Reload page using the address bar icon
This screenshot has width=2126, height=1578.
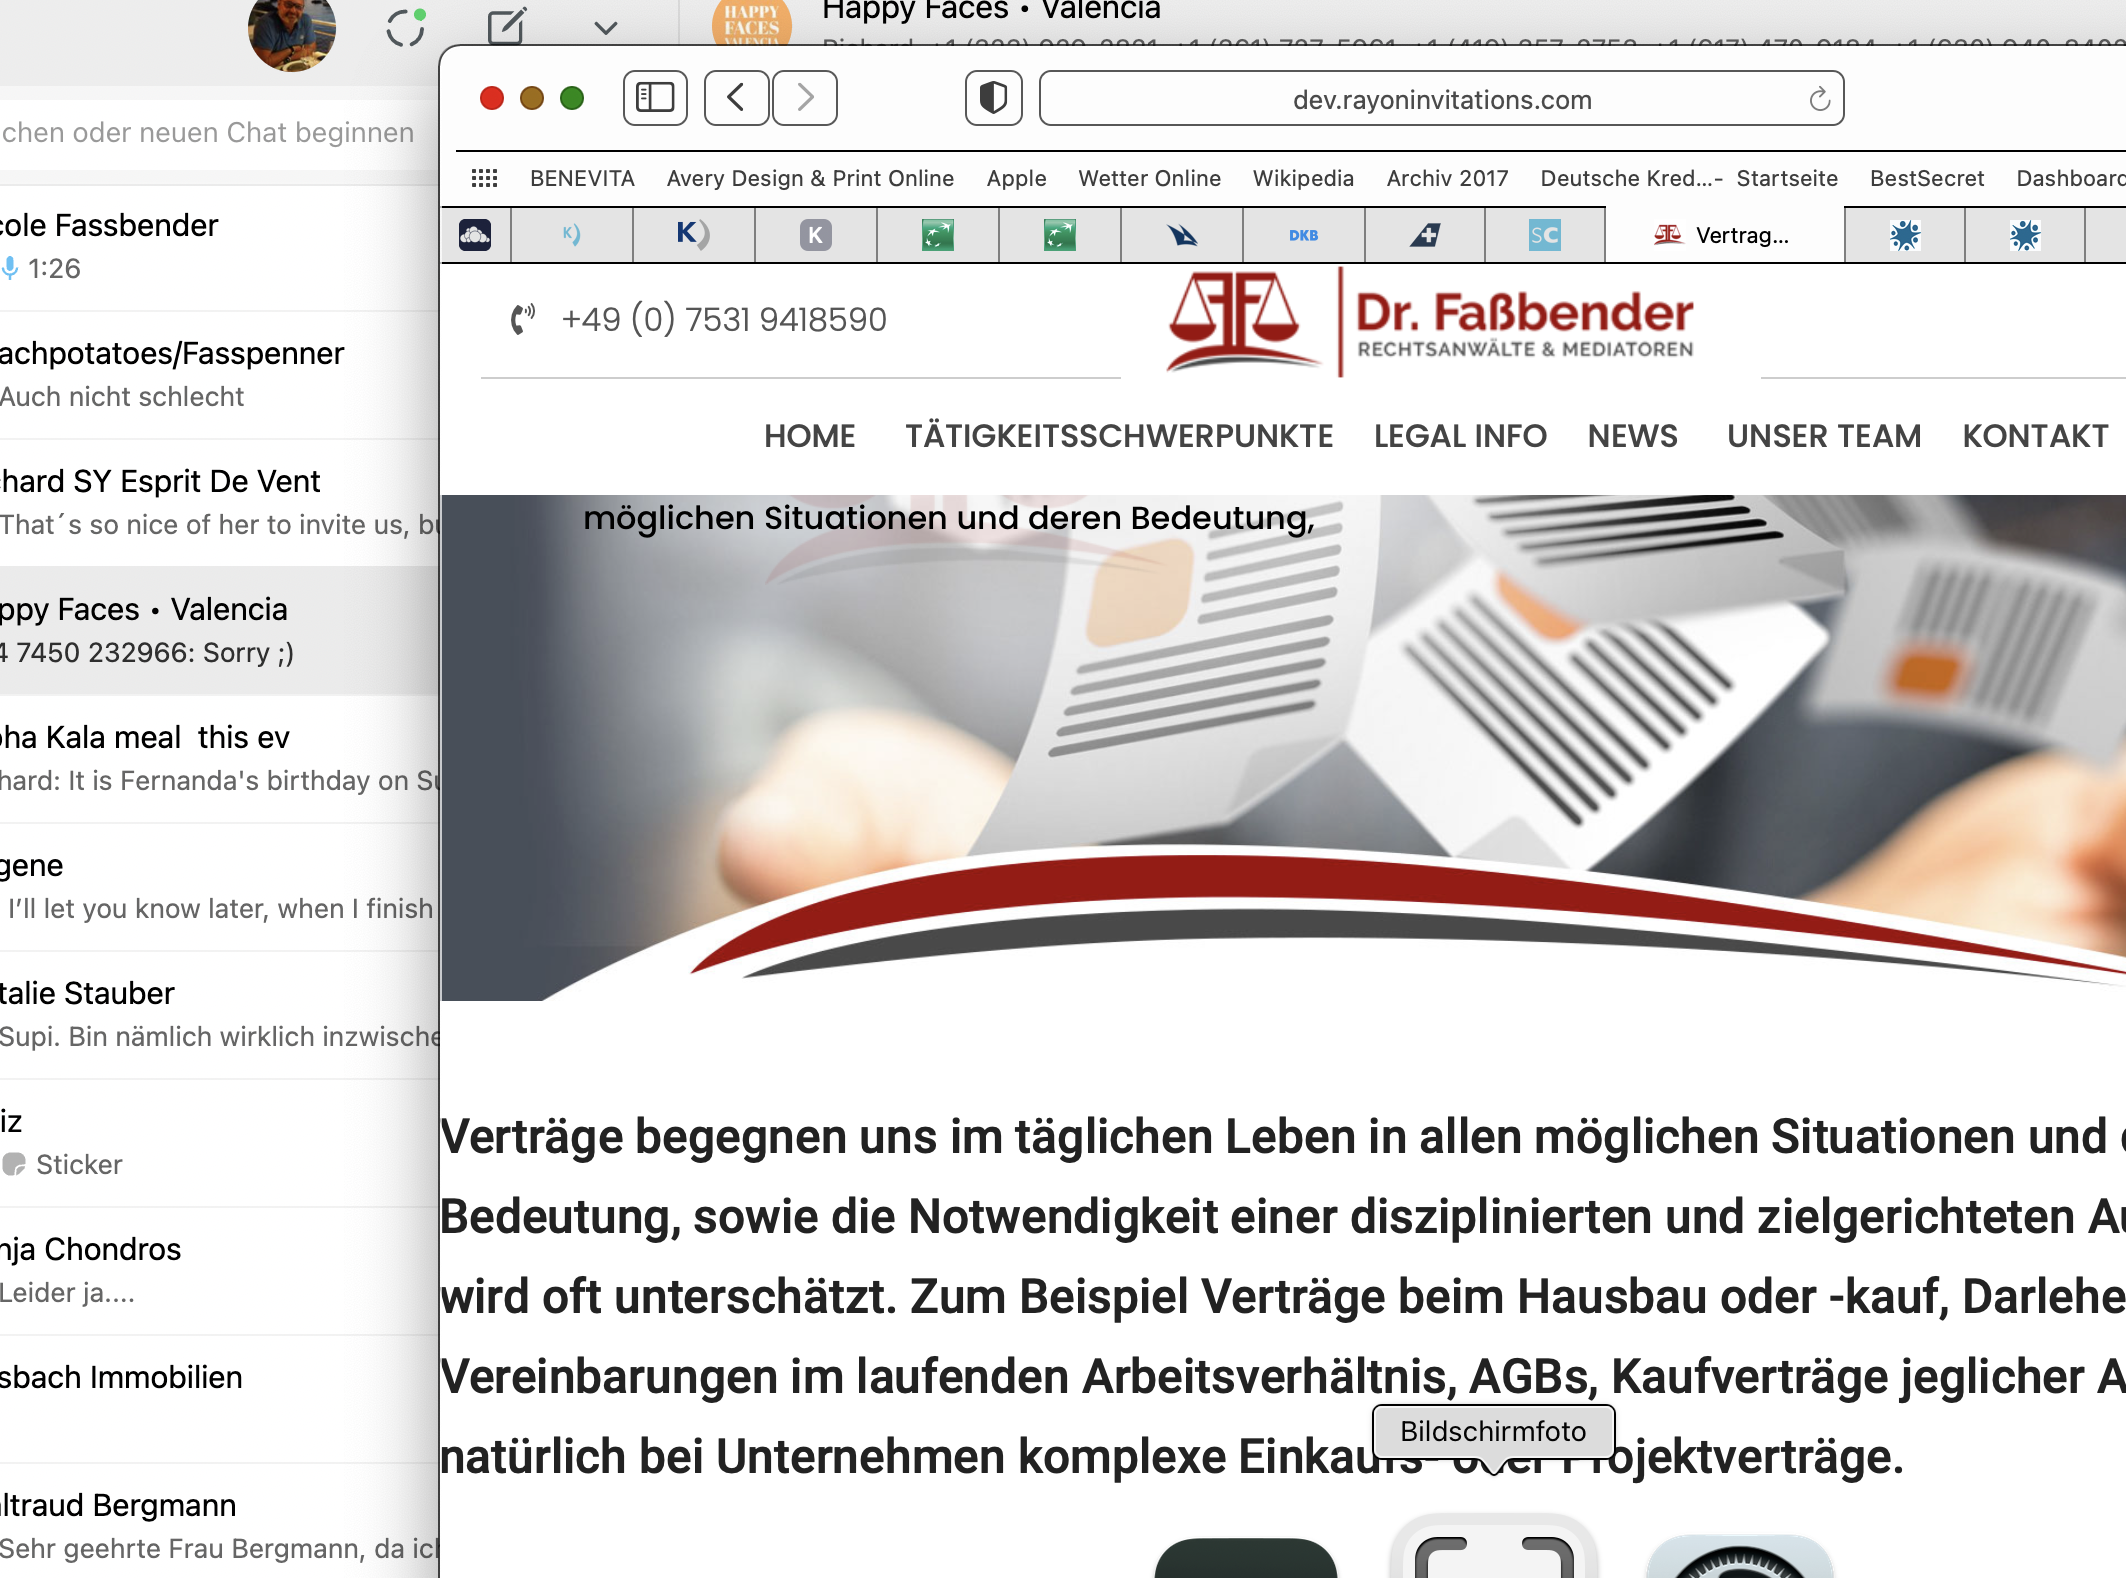coord(1819,99)
